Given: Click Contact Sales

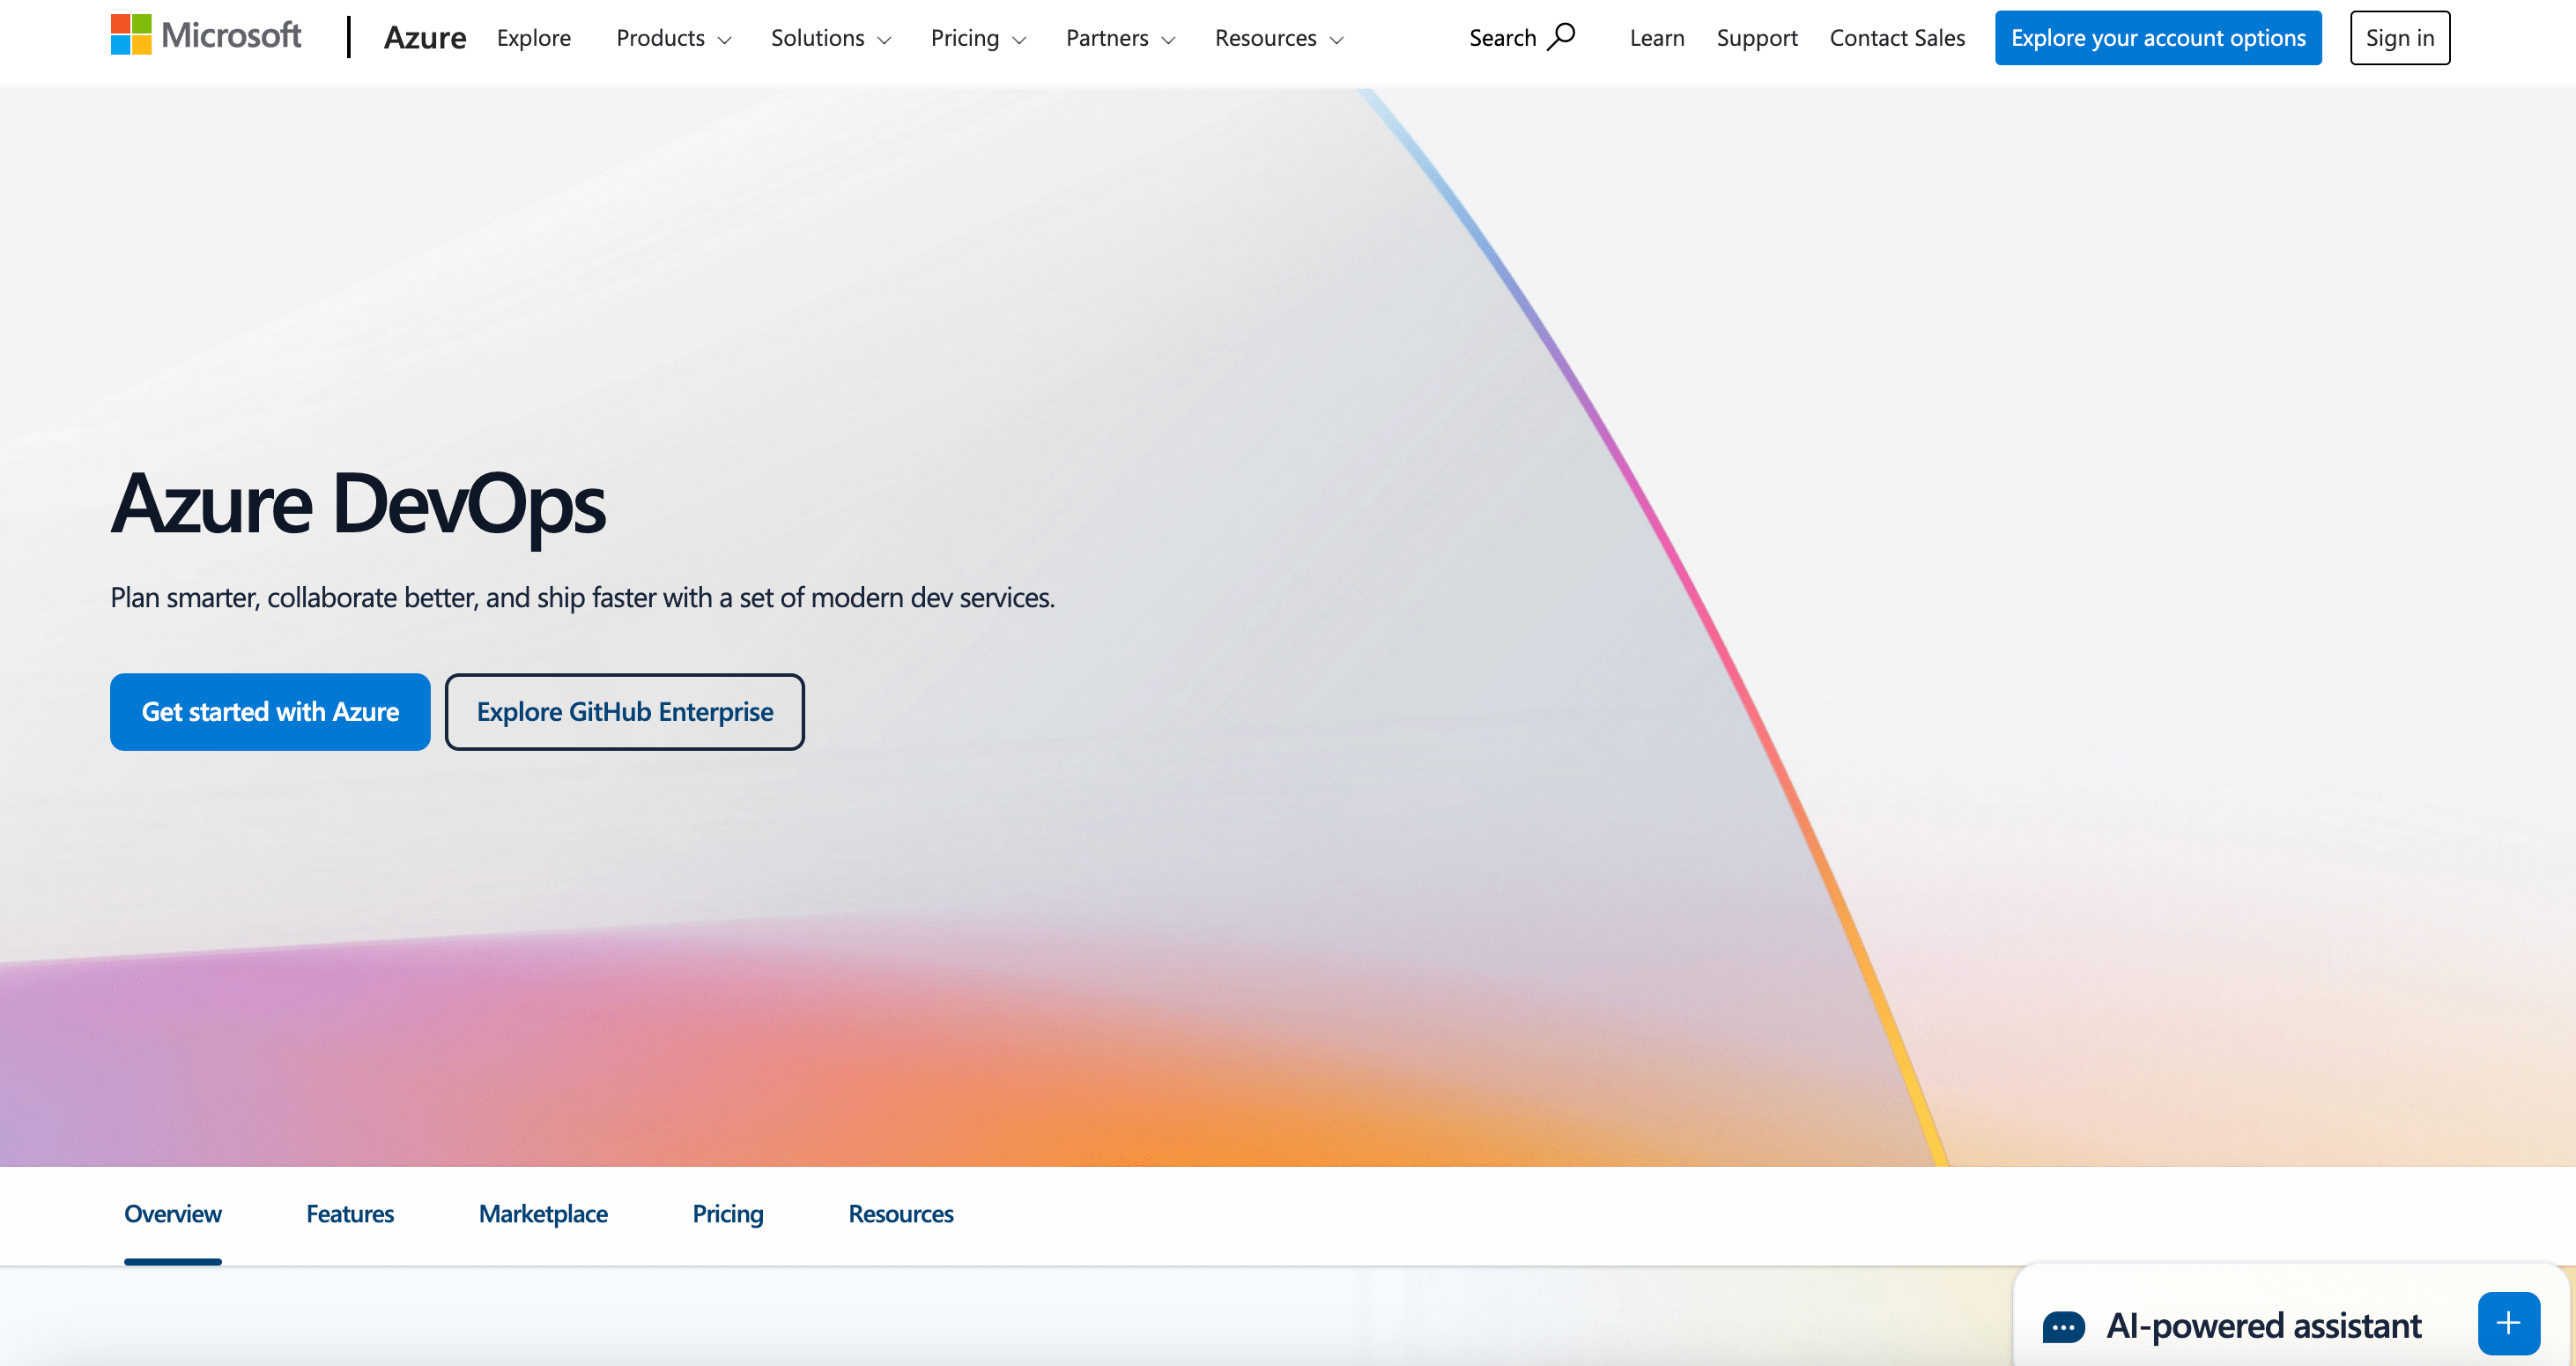Looking at the screenshot, I should point(1896,38).
